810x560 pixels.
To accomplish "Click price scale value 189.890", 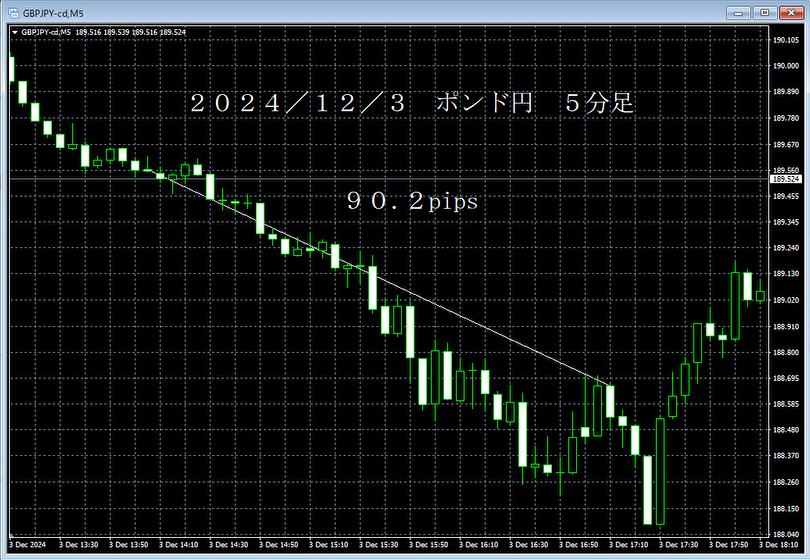I will tap(786, 91).
